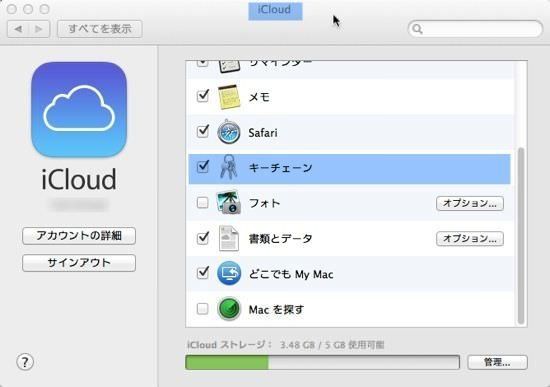Screen dimensions: 550x387
Task: Click the フォト row label
Action: coord(264,203)
